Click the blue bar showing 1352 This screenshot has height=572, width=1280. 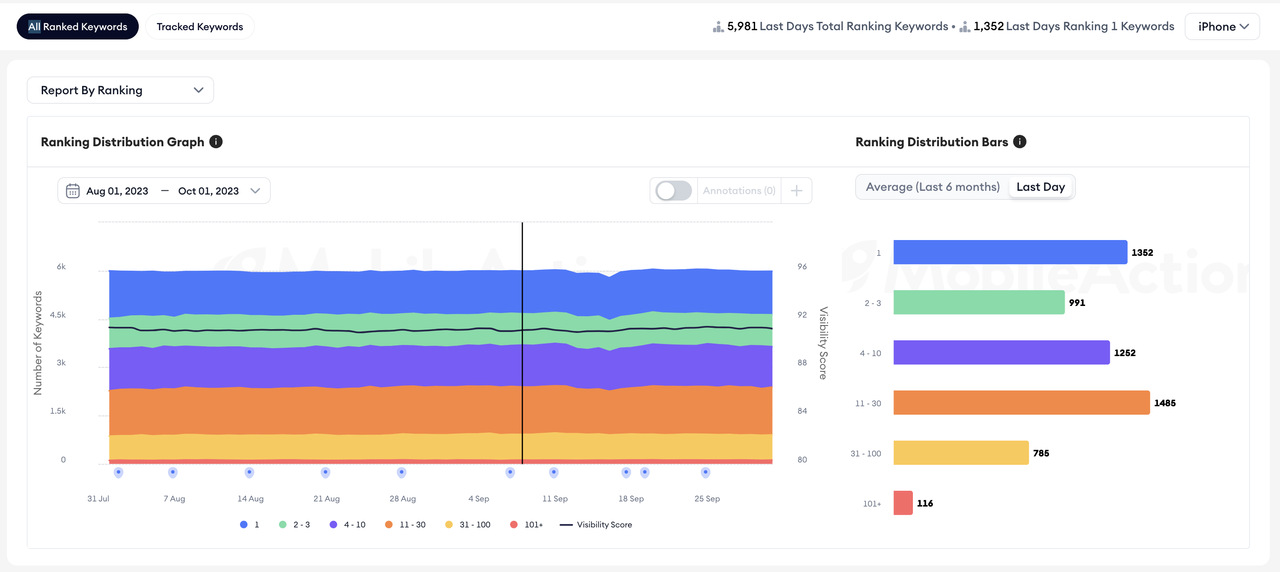1010,252
